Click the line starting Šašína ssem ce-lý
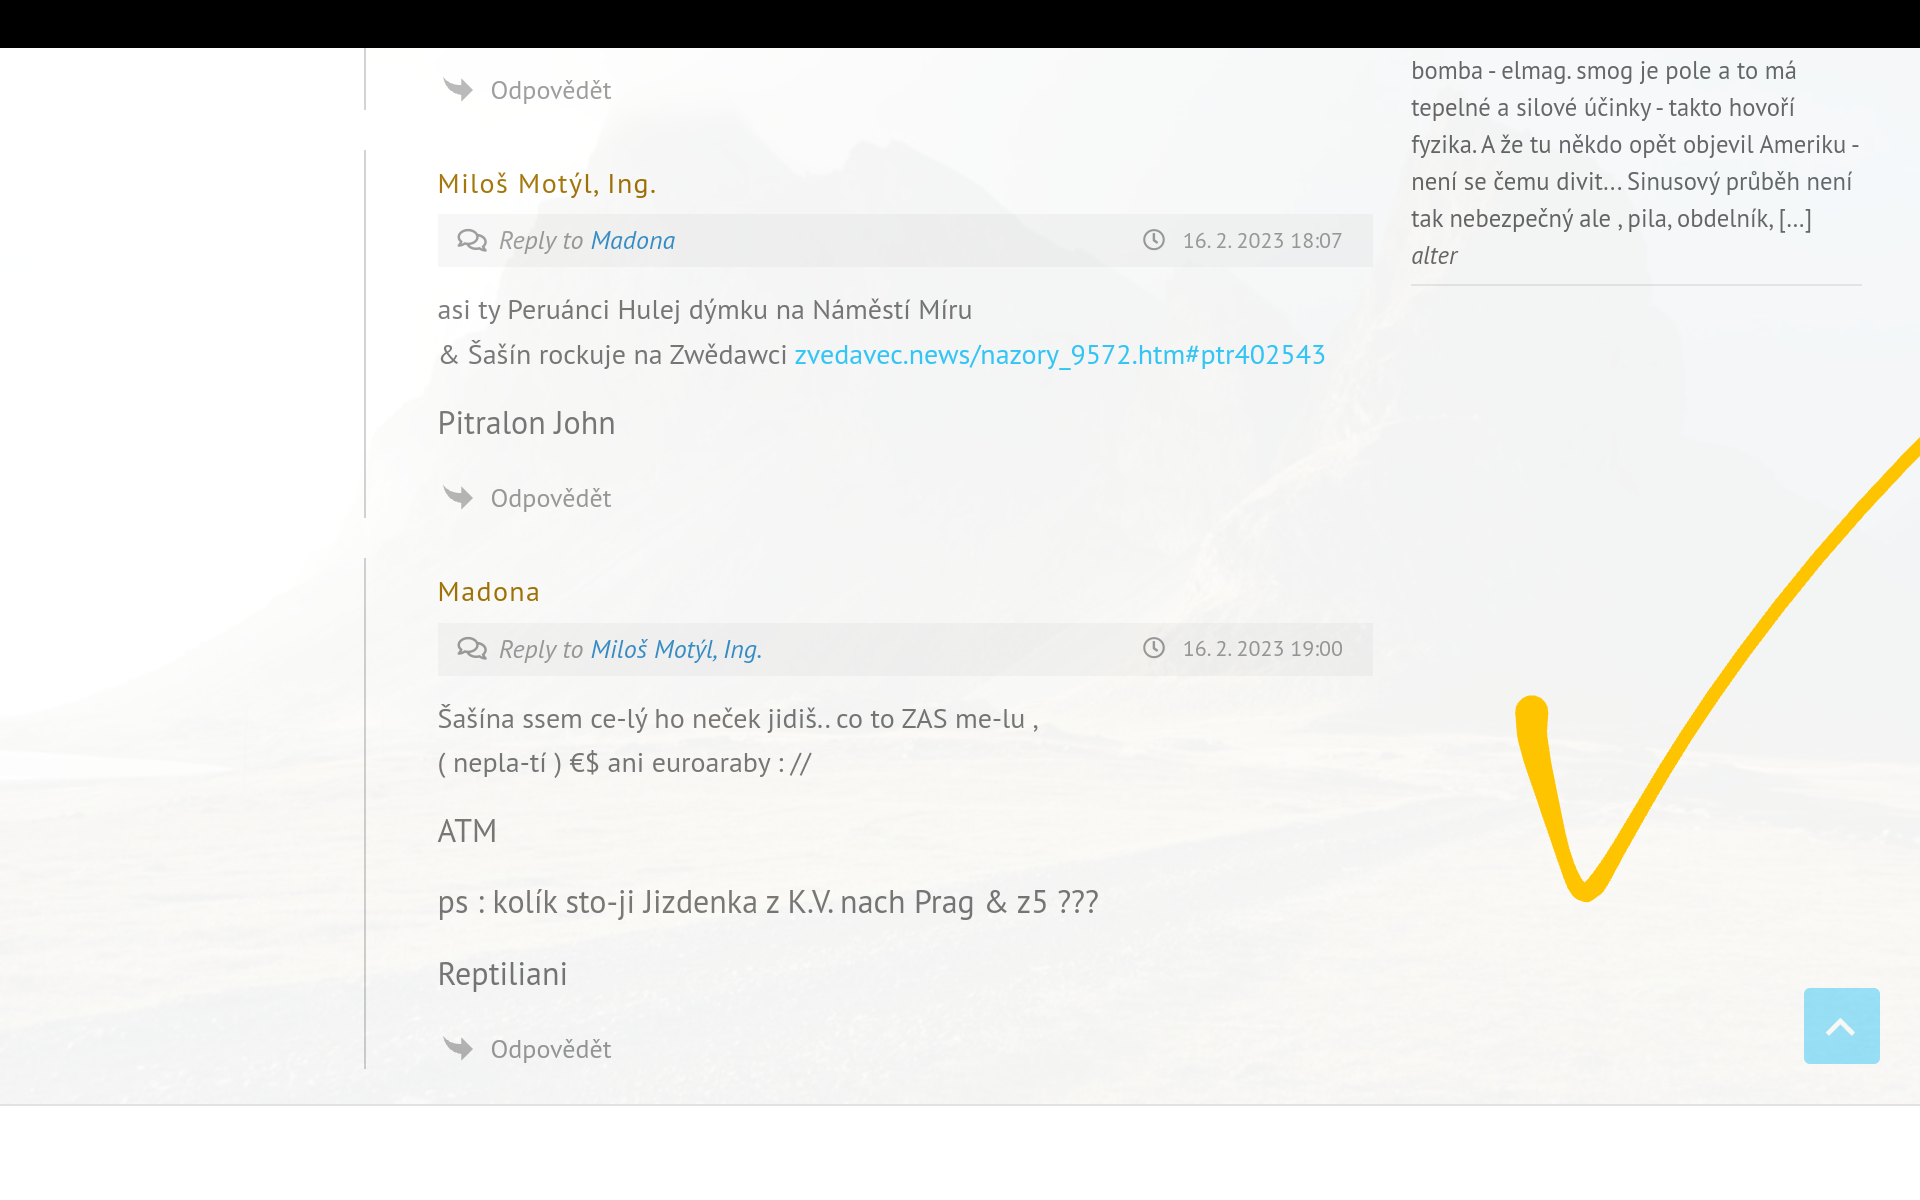The height and width of the screenshot is (1200, 1920). point(738,719)
